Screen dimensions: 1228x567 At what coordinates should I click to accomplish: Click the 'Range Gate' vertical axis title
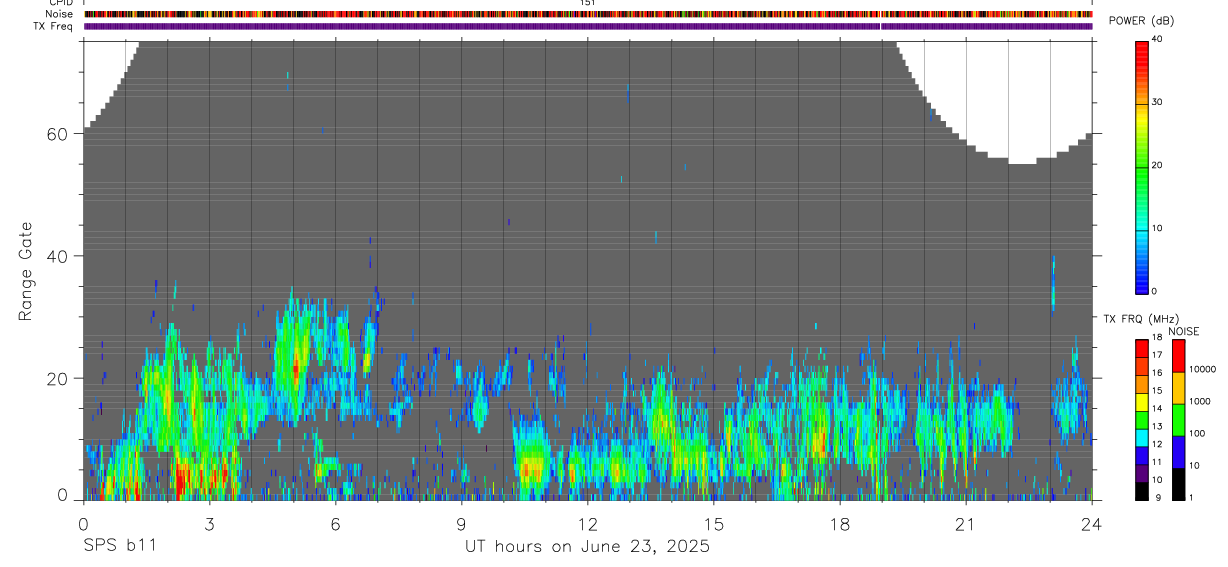click(x=25, y=271)
